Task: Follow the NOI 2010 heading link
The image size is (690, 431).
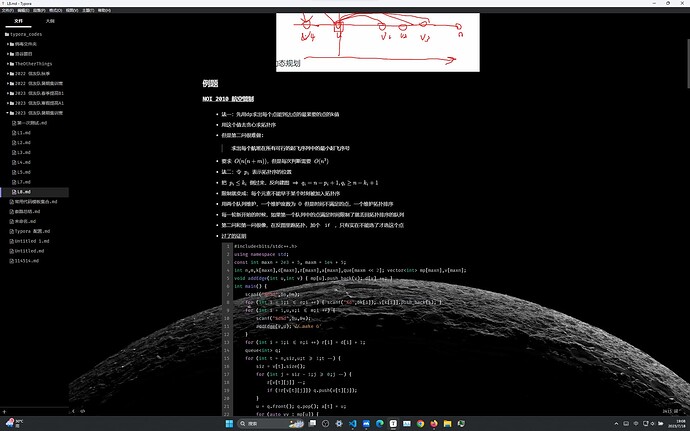Action: tap(228, 99)
